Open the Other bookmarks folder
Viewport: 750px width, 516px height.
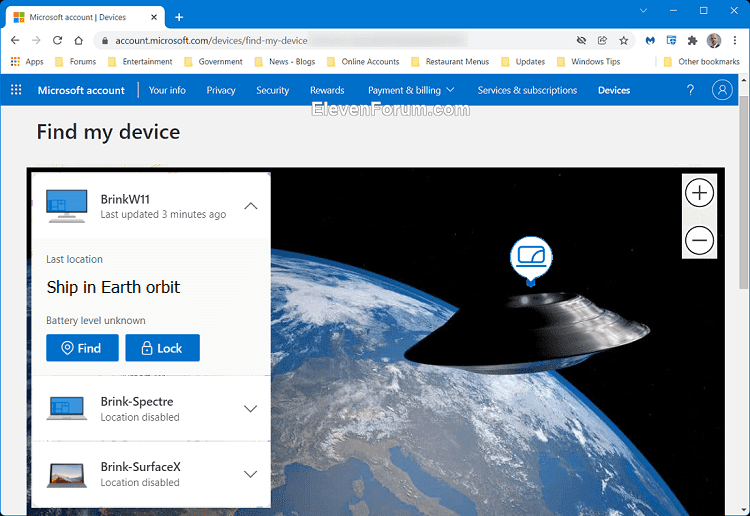[702, 62]
